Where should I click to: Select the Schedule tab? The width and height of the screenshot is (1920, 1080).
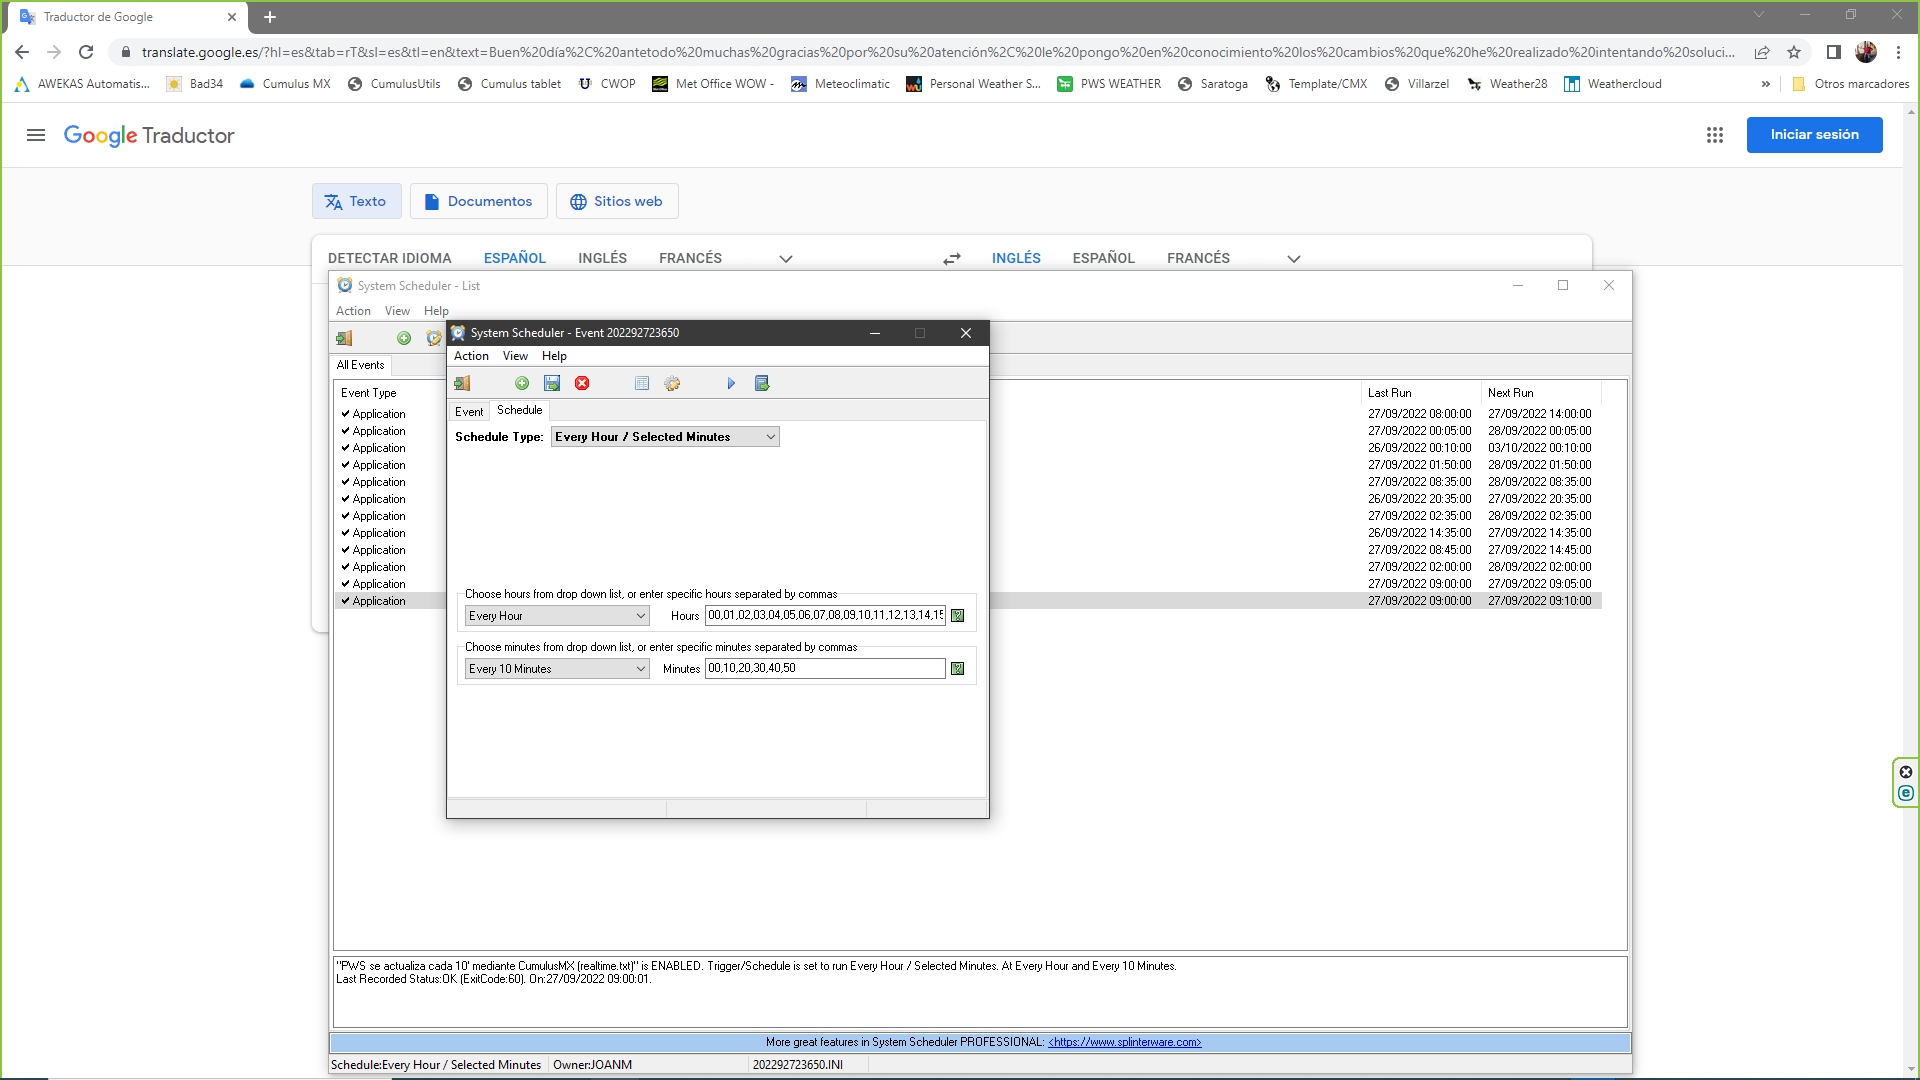[x=520, y=410]
